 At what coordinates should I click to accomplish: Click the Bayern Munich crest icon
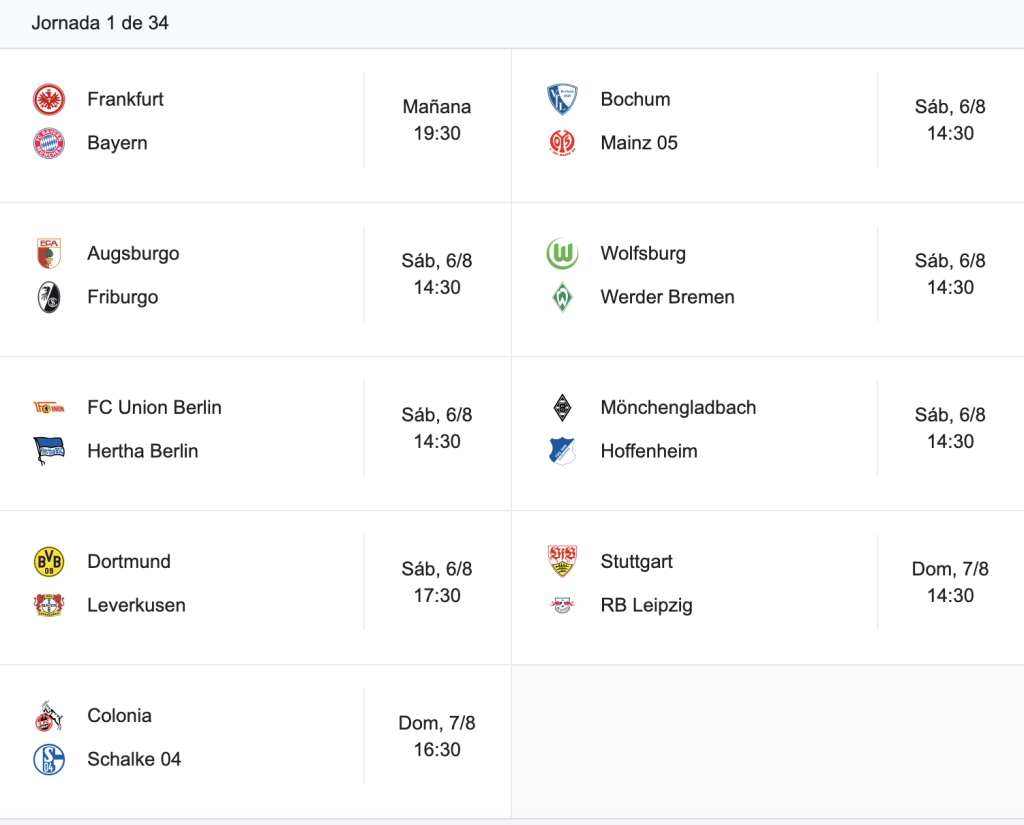[x=49, y=143]
